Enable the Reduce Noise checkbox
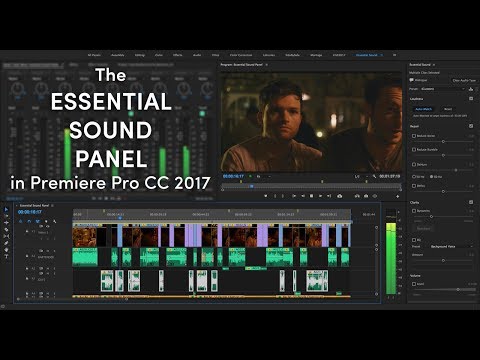Screen dimensions: 480x360 414,136
